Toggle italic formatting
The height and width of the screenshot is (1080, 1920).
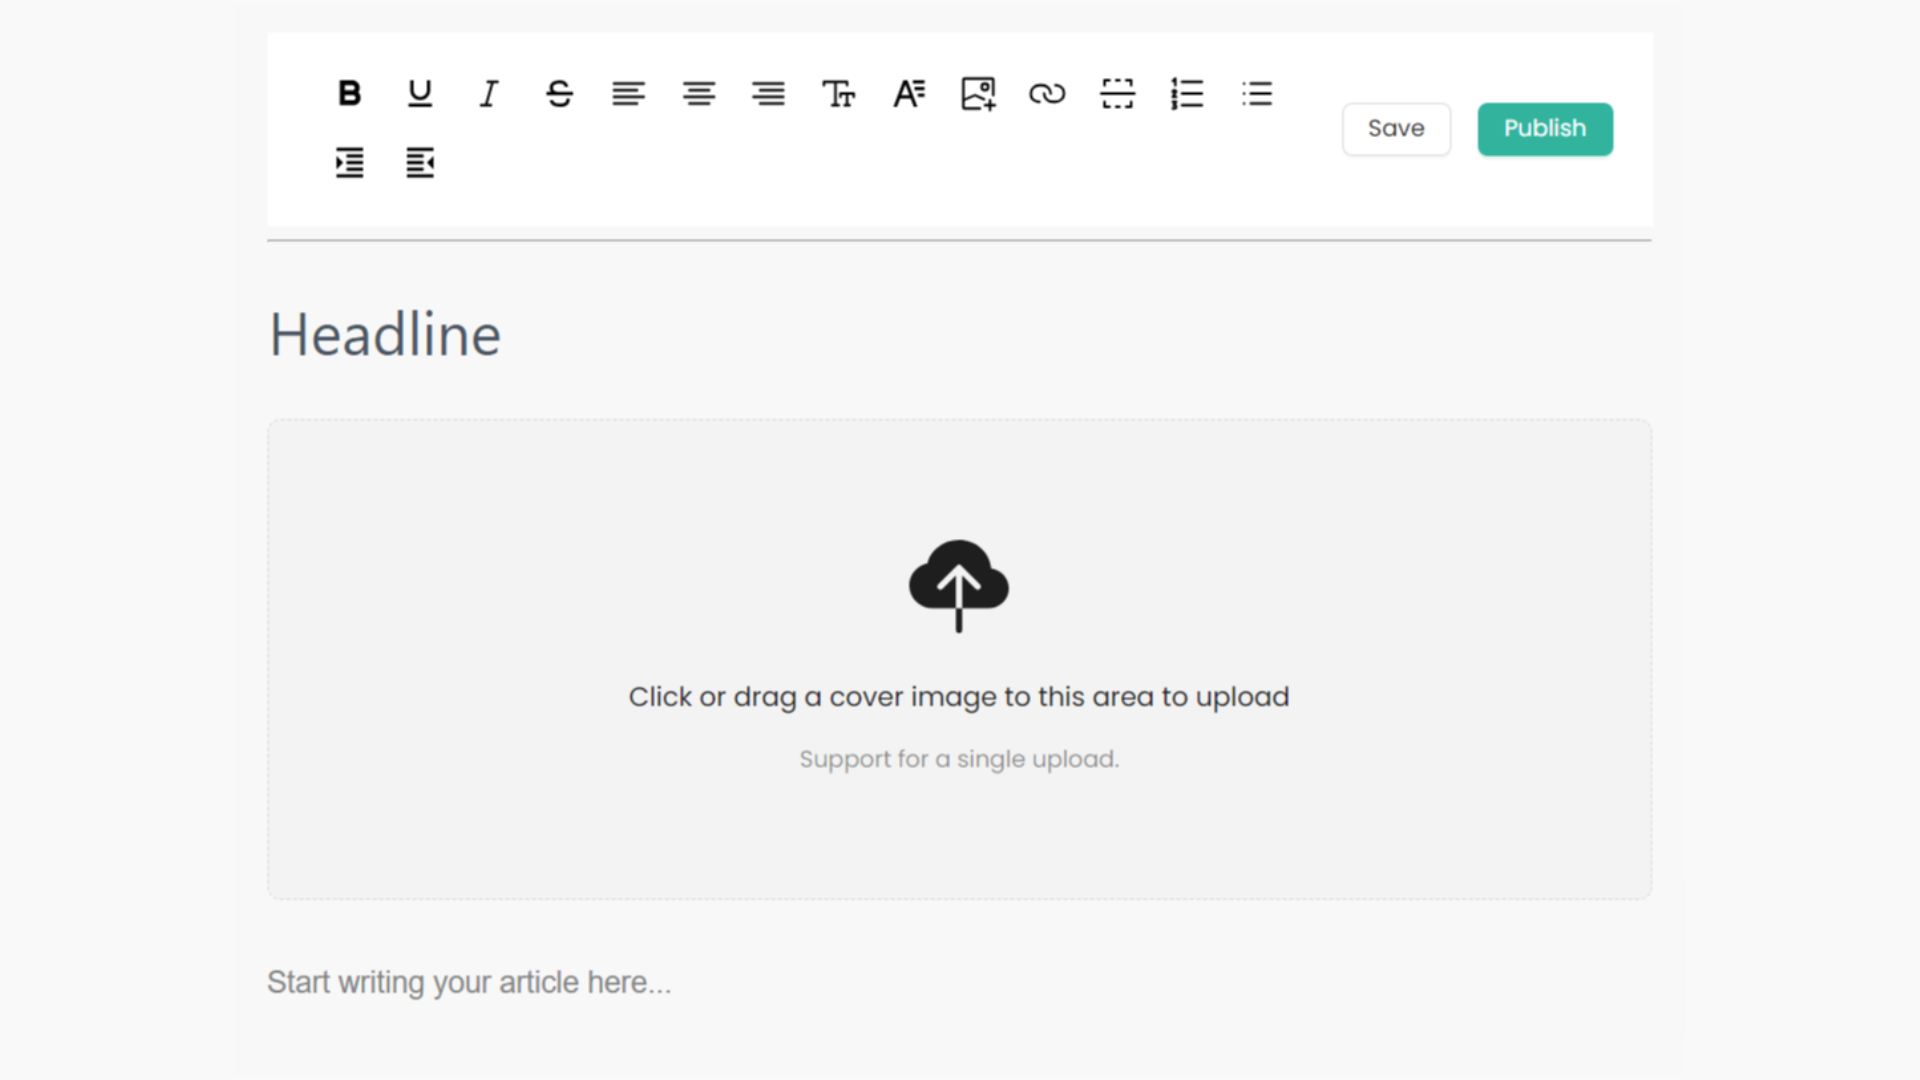coord(489,93)
